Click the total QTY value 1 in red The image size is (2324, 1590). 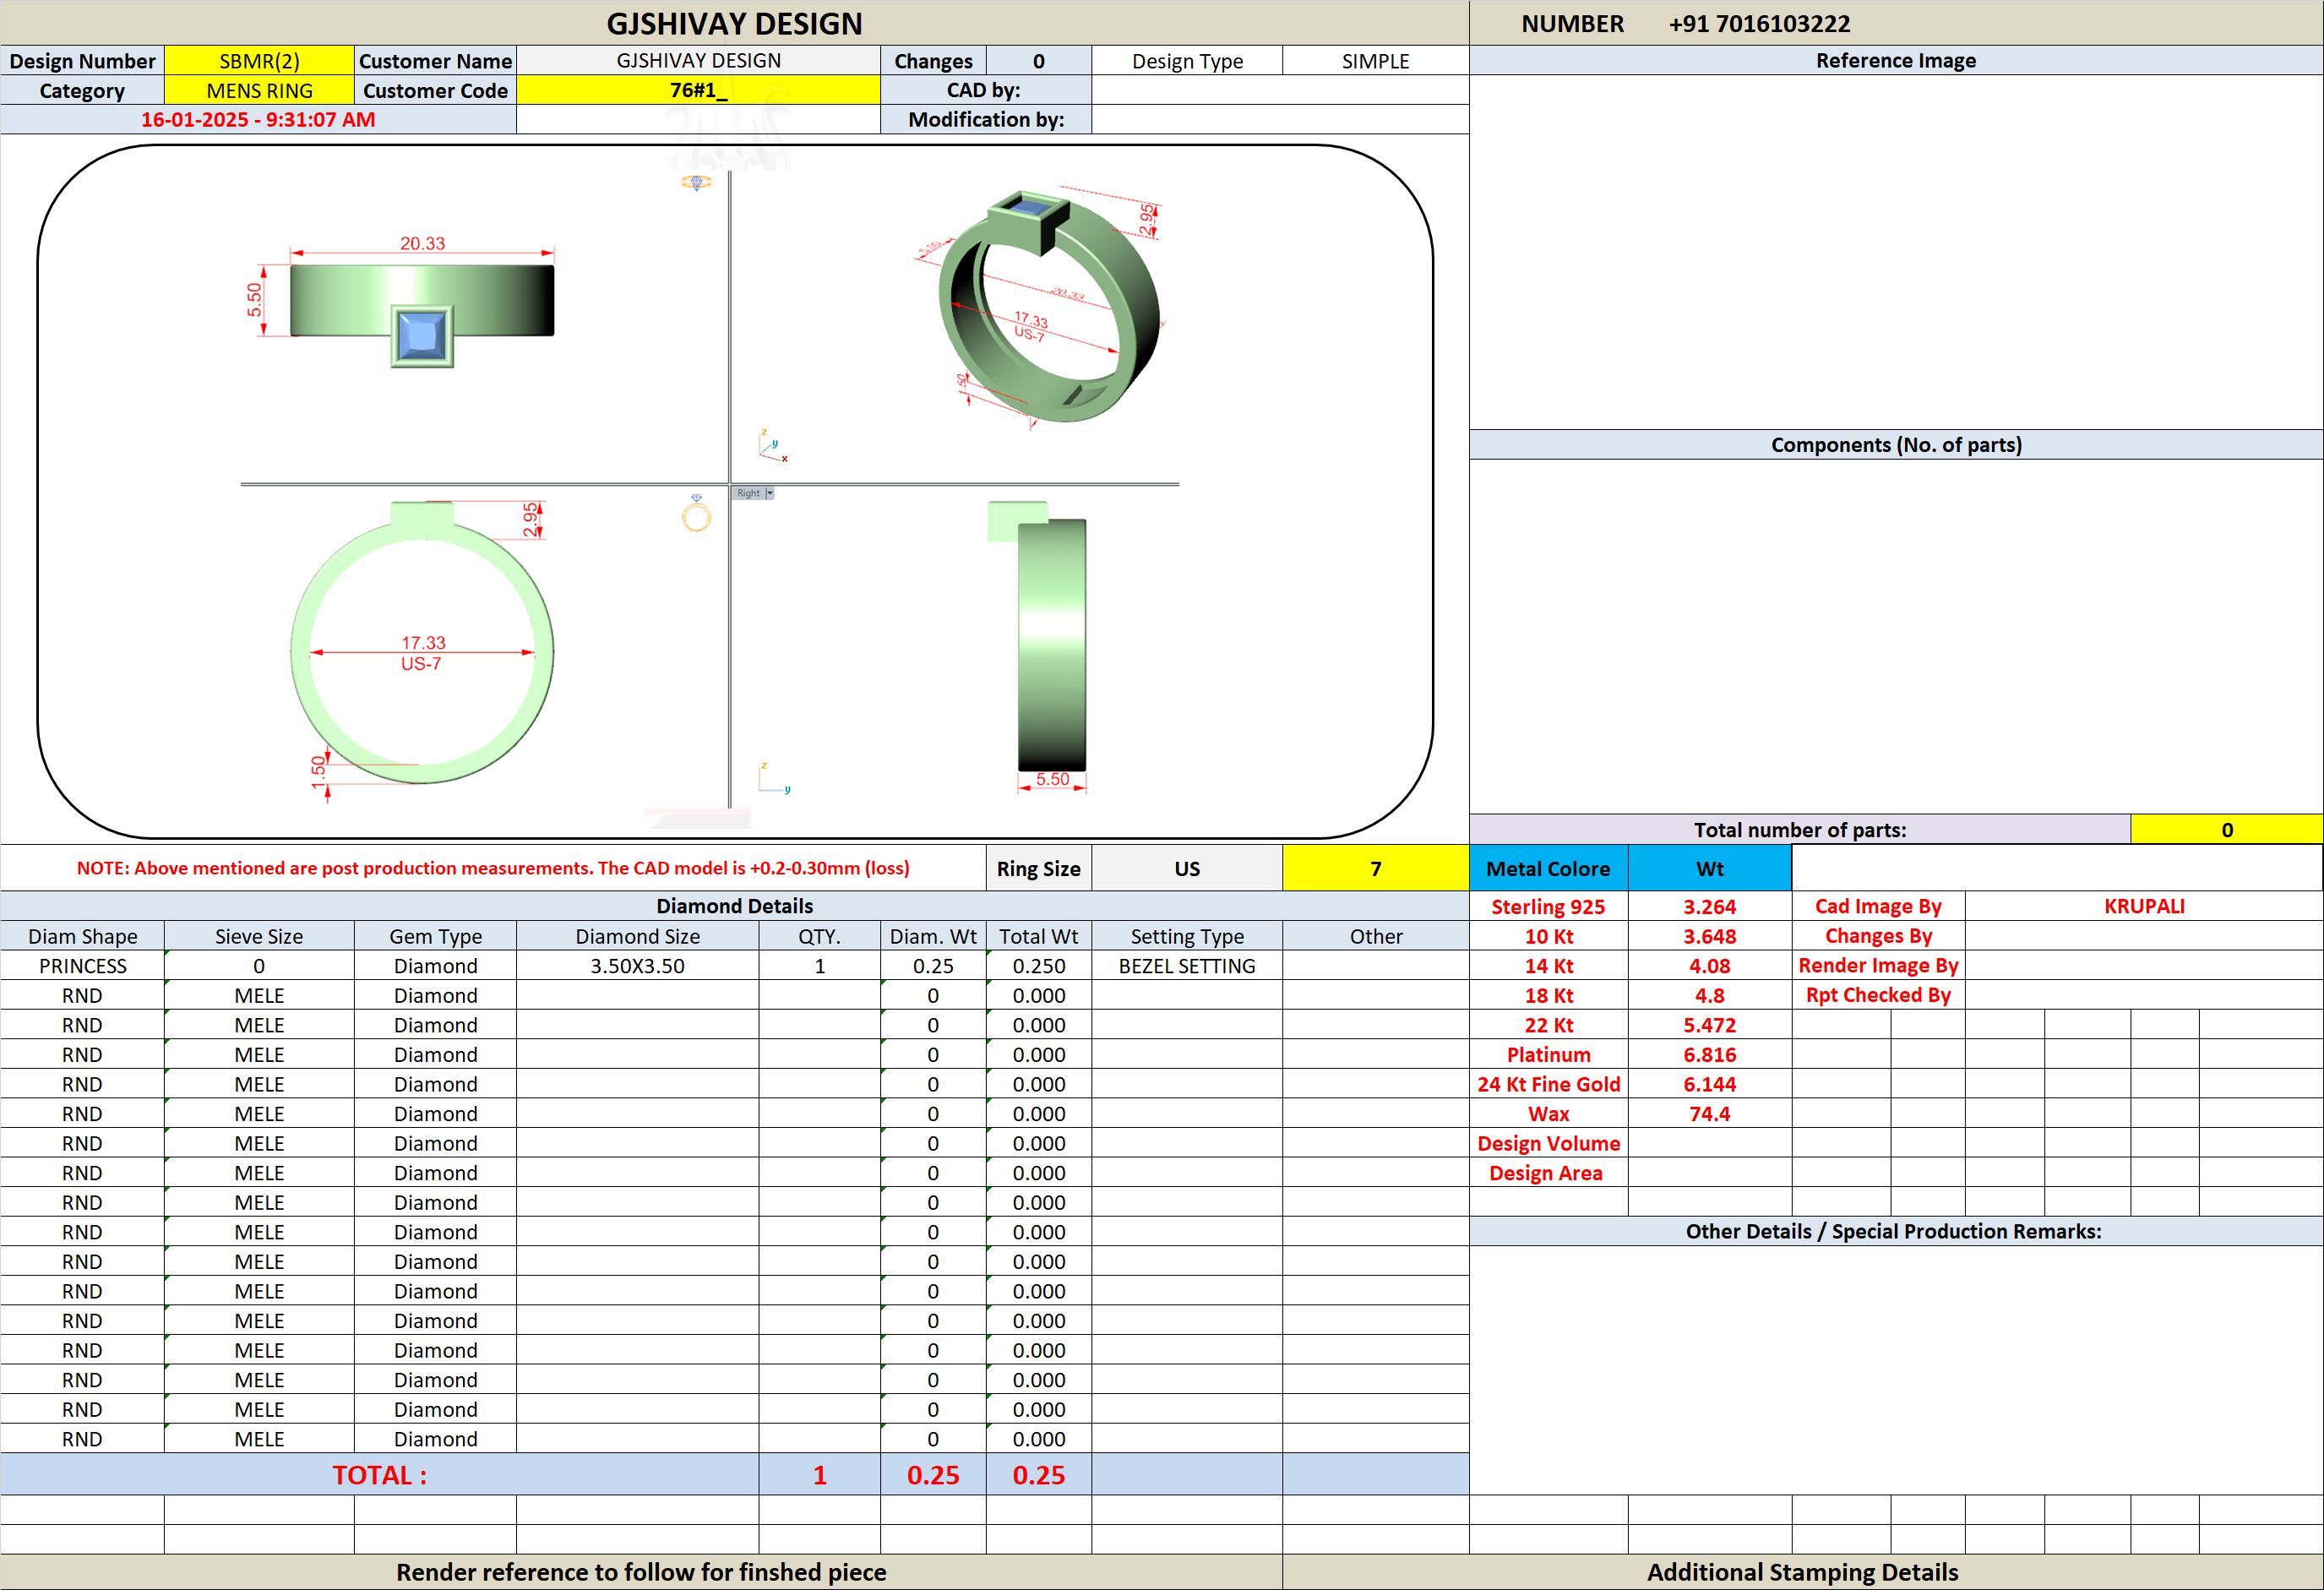[819, 1475]
